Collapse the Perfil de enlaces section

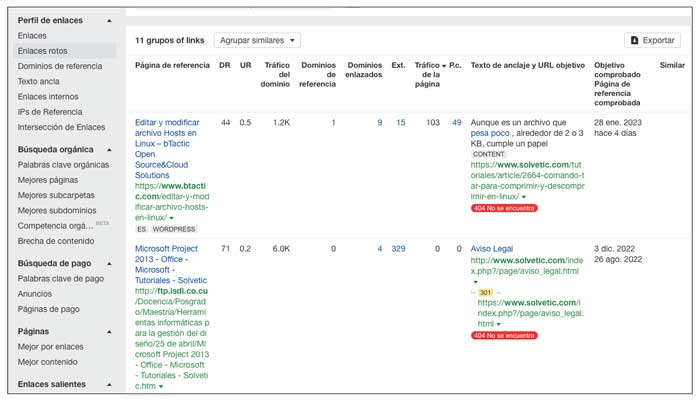(108, 20)
